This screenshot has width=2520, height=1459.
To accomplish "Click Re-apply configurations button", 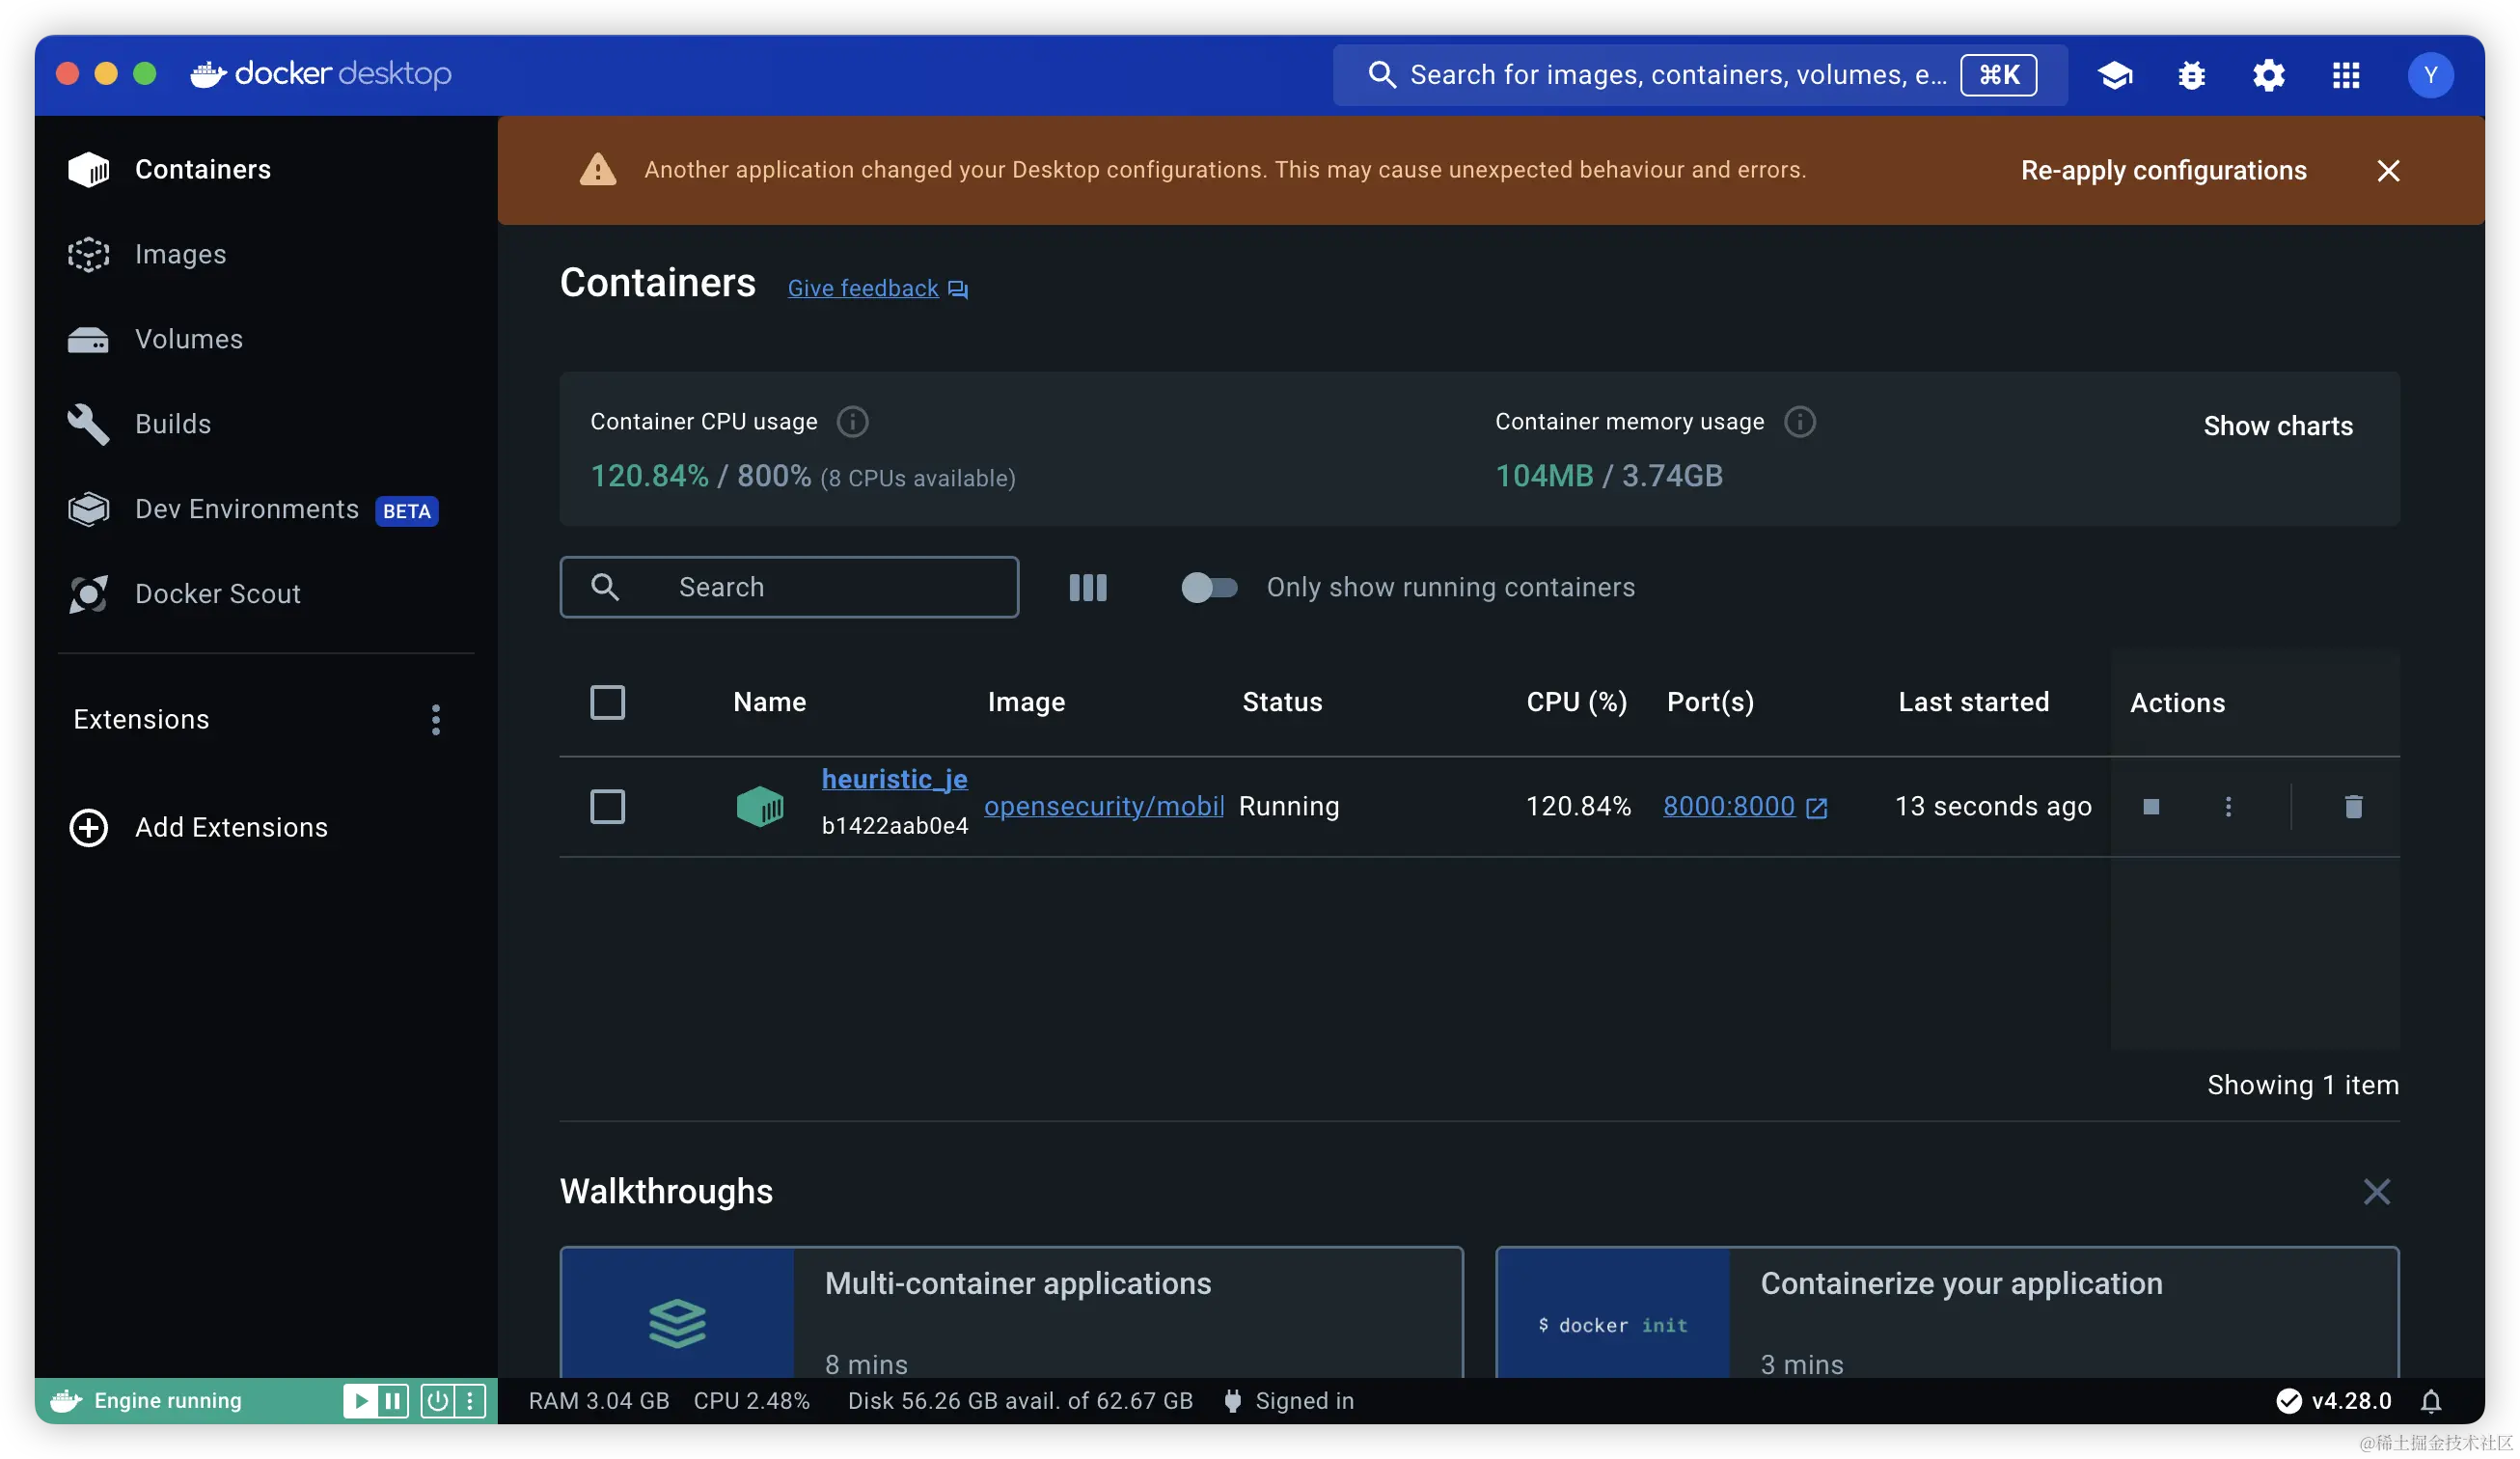I will tap(2163, 170).
